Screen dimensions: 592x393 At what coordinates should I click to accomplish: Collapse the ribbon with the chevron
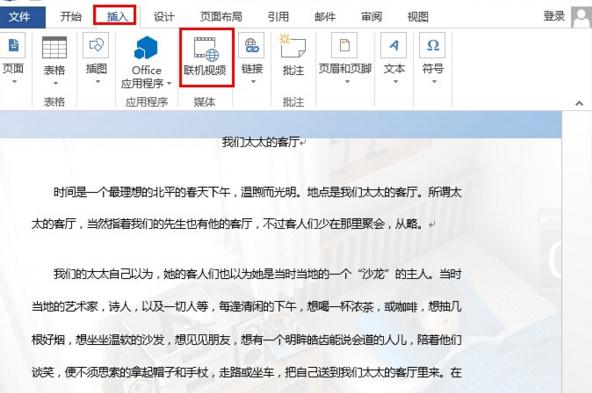tap(579, 103)
